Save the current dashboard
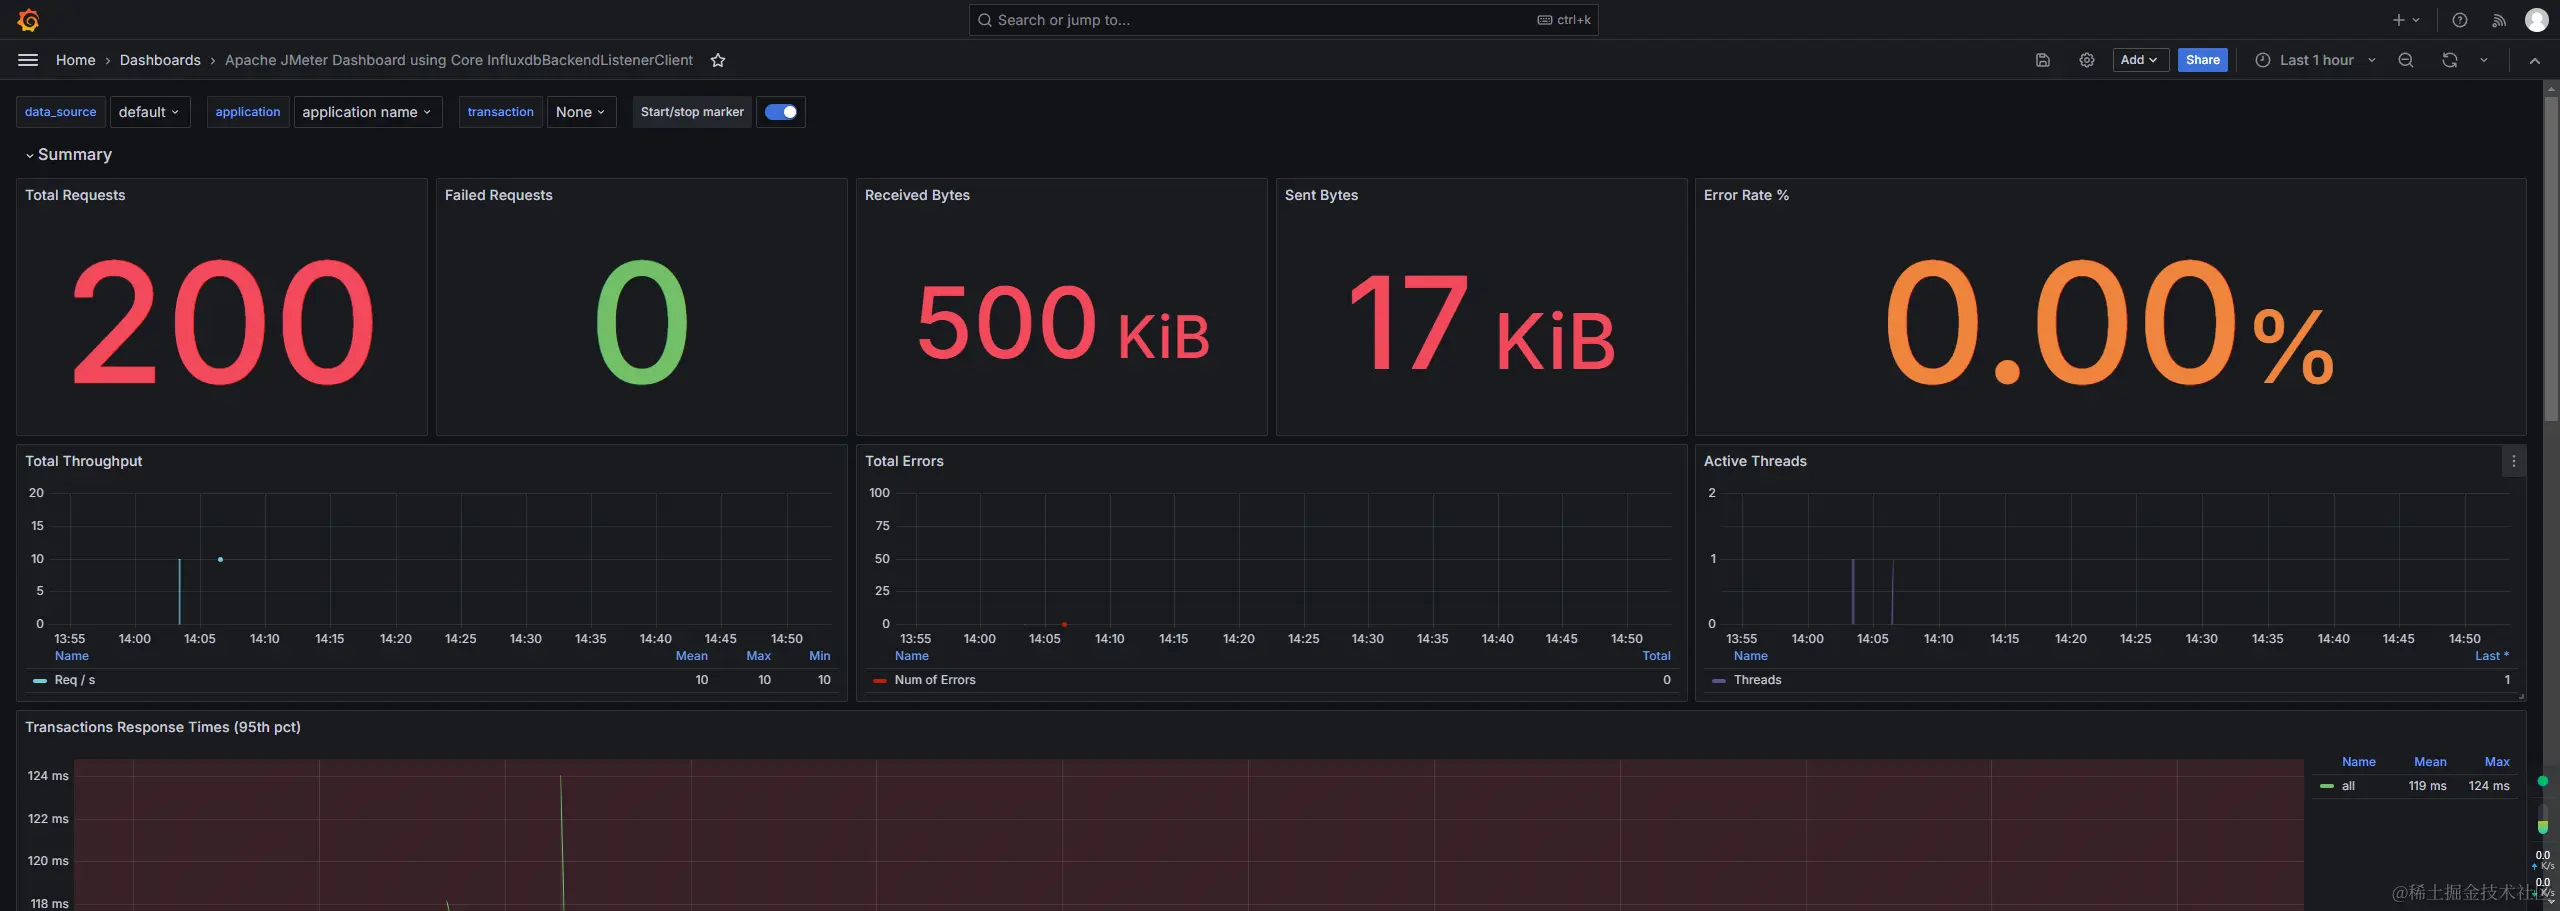This screenshot has height=911, width=2560. click(x=2042, y=60)
